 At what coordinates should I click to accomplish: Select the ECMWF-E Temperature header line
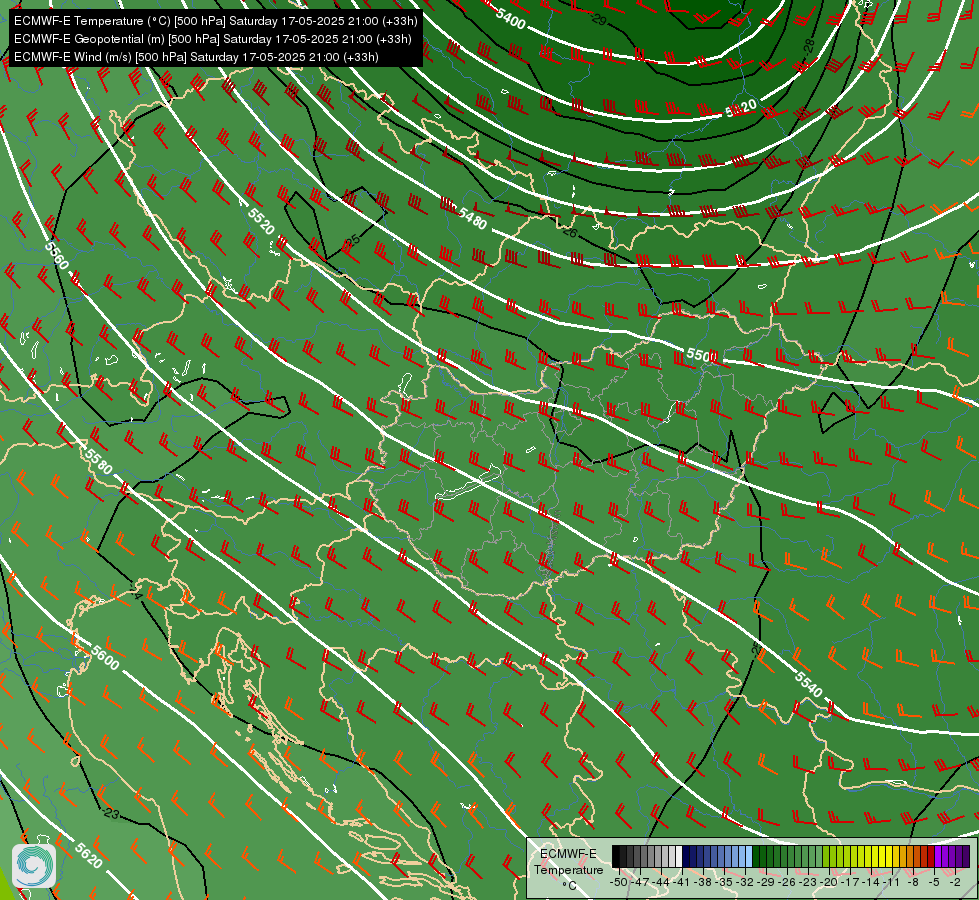tap(215, 21)
